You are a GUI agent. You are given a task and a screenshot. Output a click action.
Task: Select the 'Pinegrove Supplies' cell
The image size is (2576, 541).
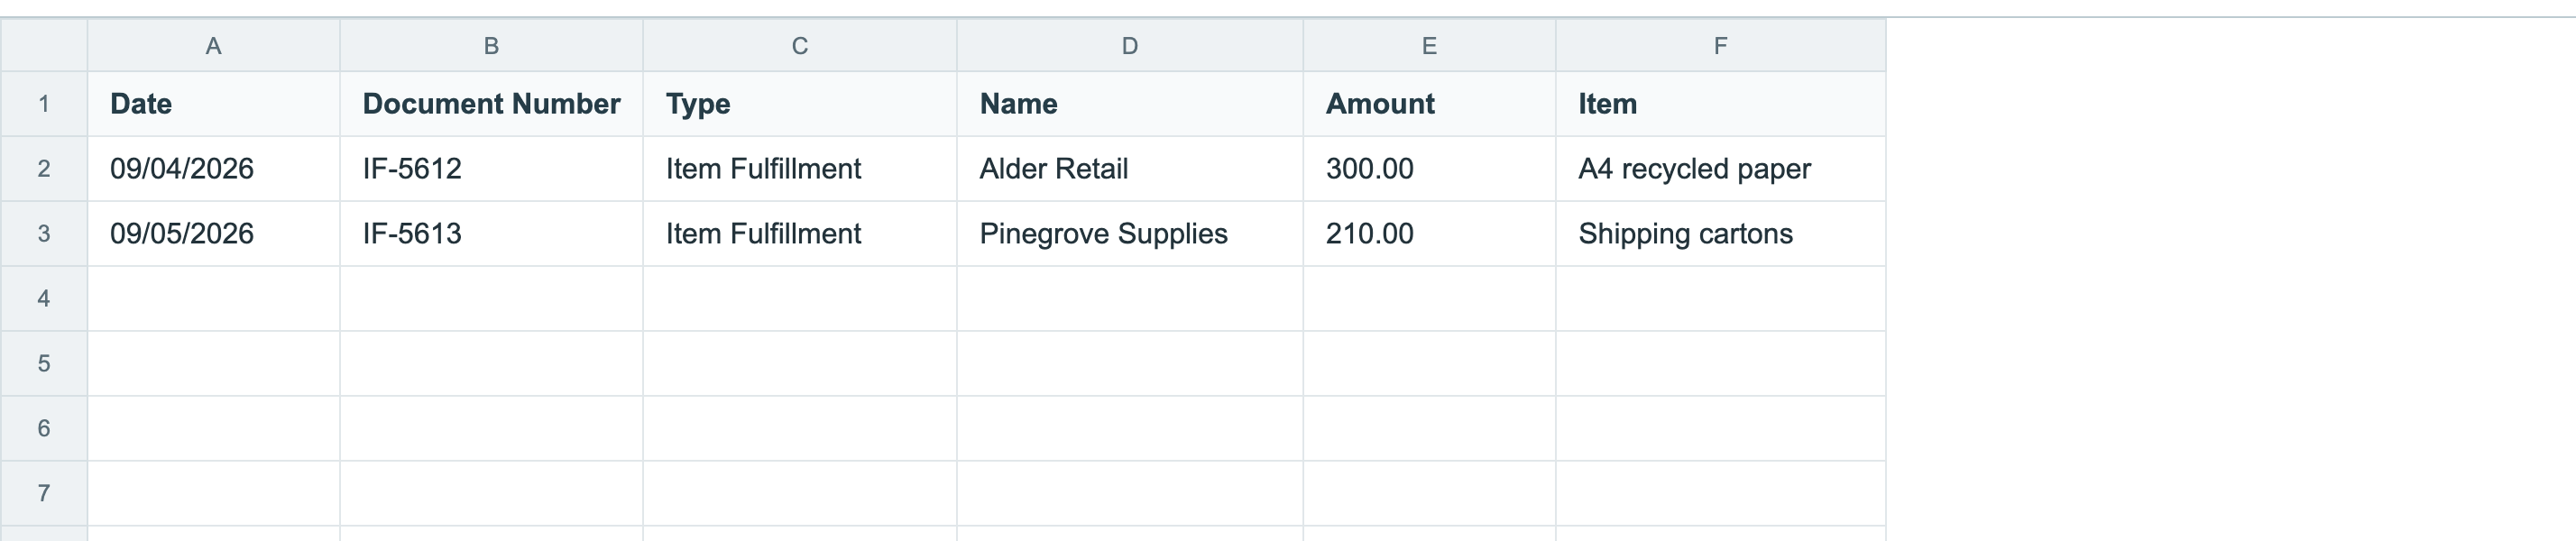click(x=1130, y=234)
